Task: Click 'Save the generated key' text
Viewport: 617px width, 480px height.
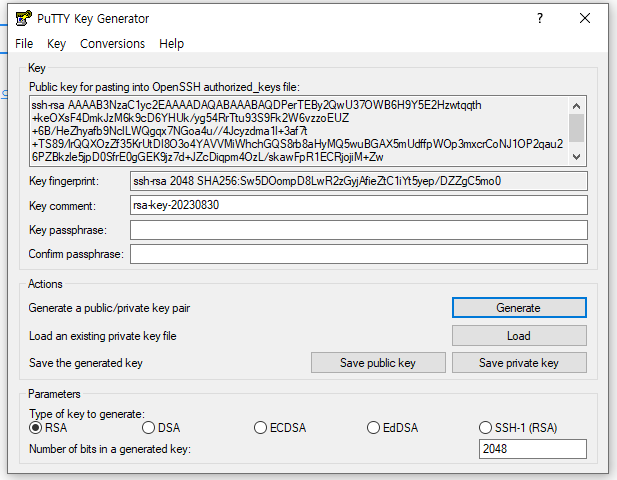Action: click(x=86, y=363)
